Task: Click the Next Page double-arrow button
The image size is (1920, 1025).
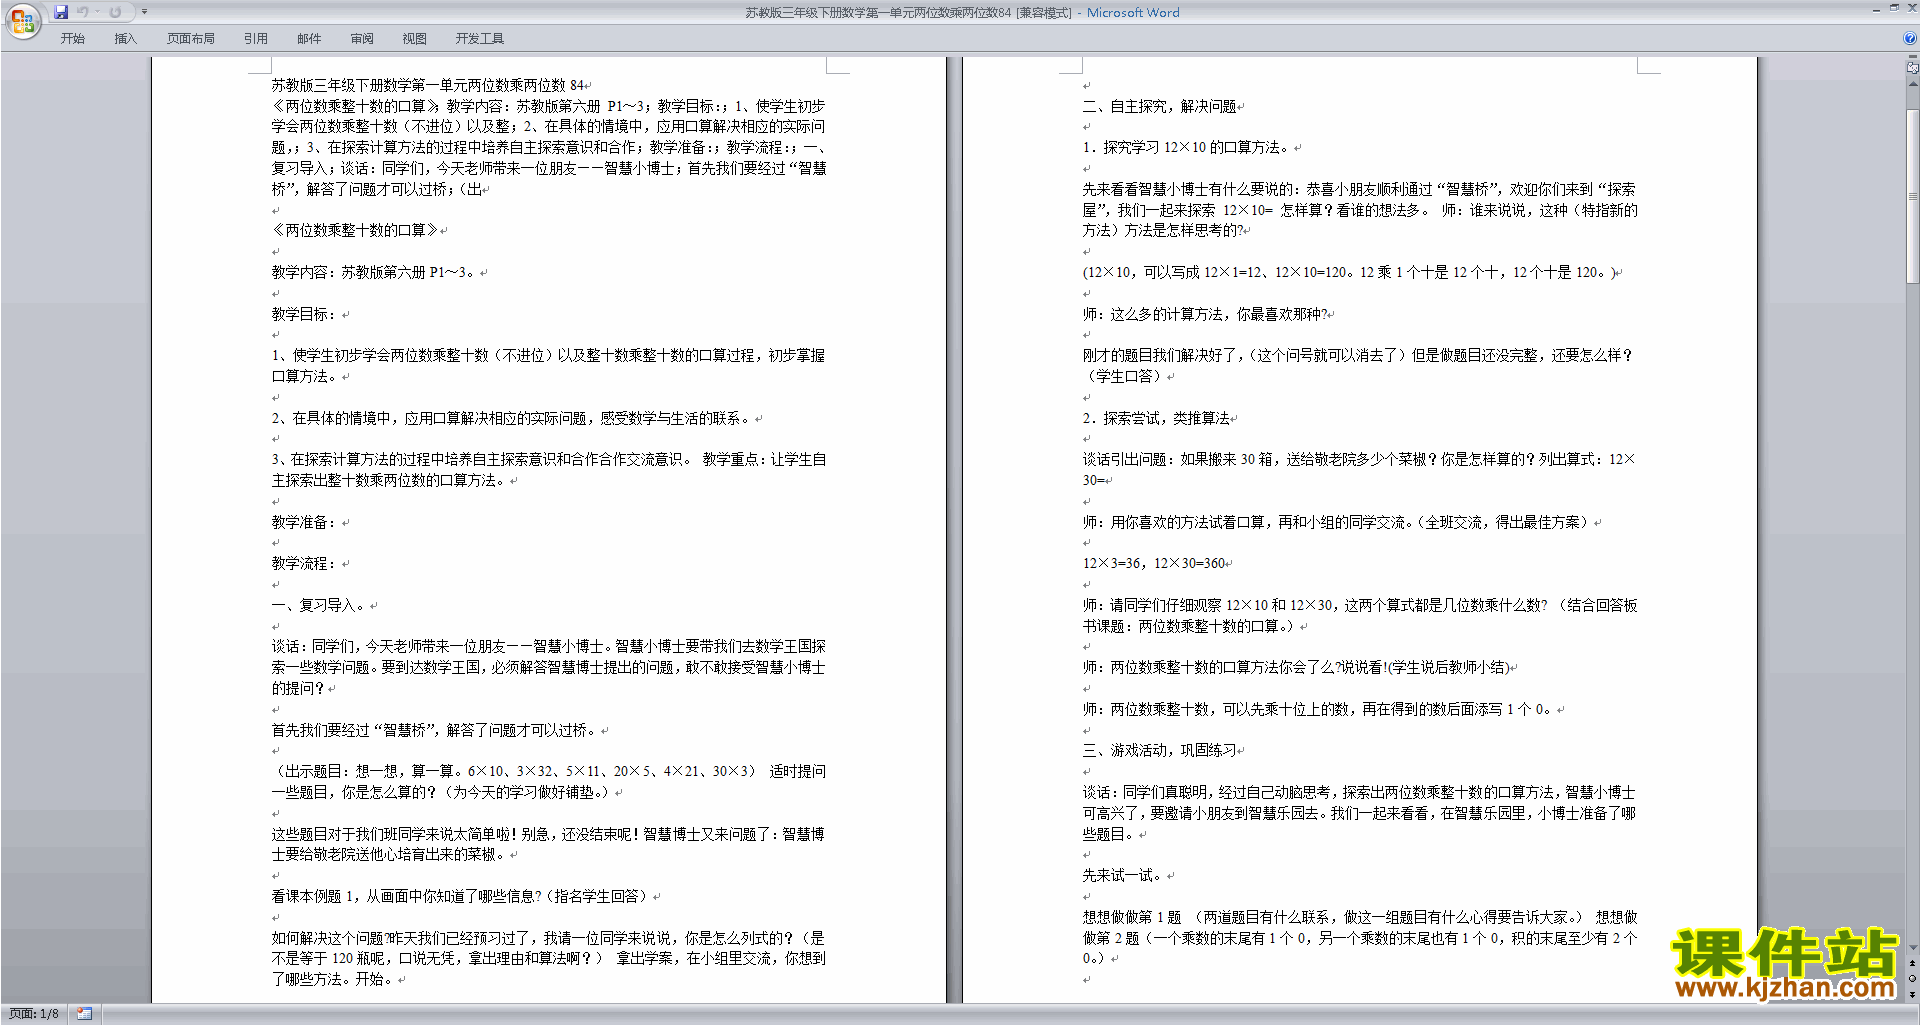Action: [1913, 994]
